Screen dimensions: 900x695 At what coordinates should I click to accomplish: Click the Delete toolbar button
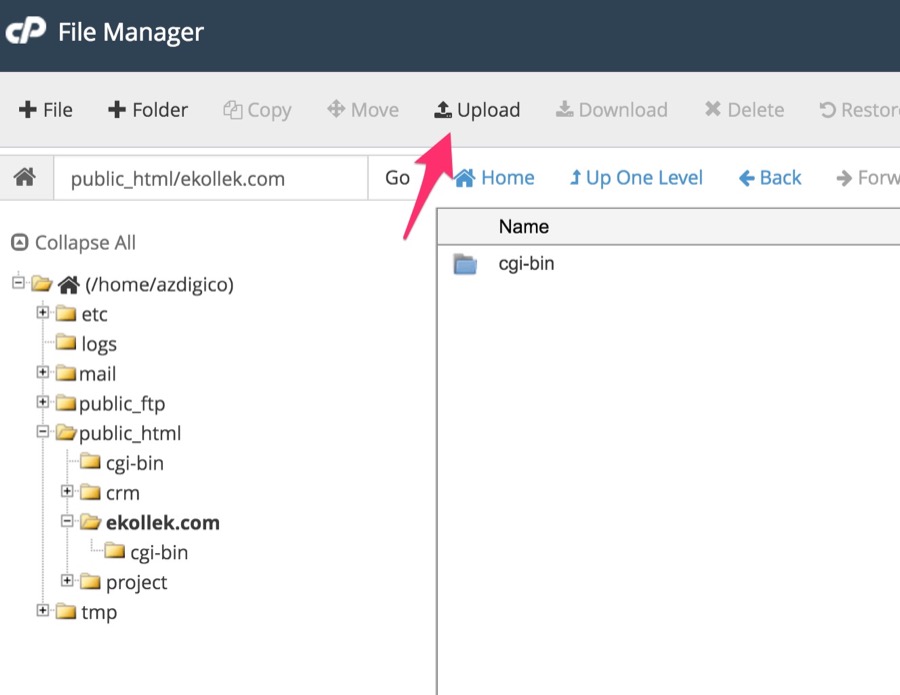click(x=744, y=110)
